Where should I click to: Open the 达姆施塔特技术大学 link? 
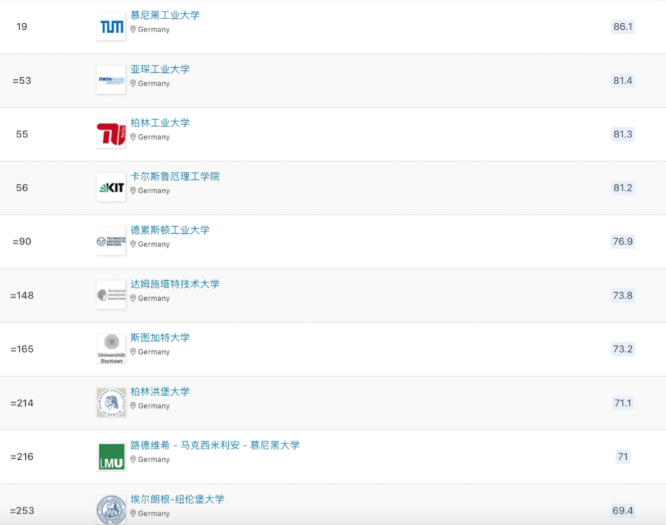tap(175, 284)
